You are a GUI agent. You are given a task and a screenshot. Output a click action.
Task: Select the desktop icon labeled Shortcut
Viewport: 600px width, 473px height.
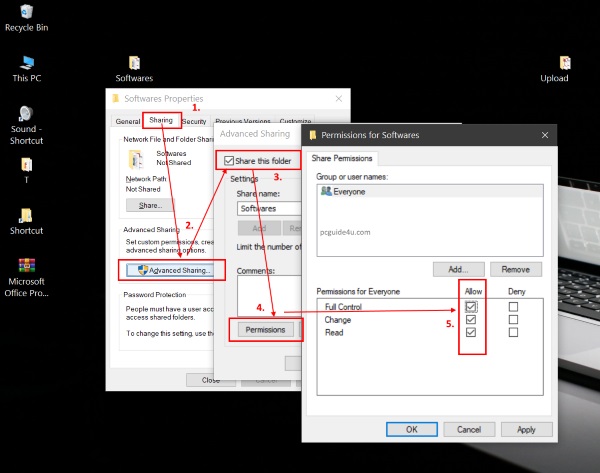(27, 215)
